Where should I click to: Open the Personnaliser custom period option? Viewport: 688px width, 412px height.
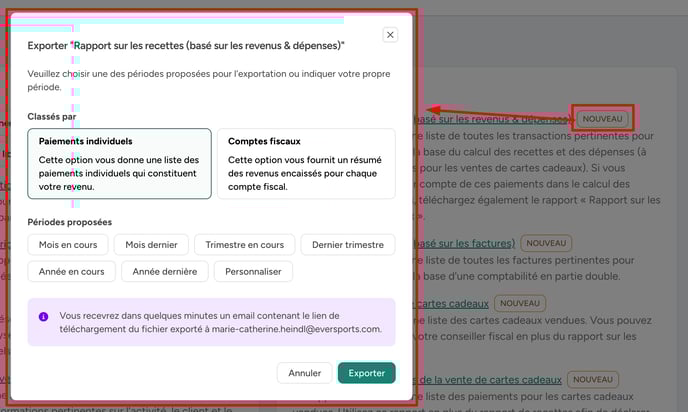click(x=253, y=272)
